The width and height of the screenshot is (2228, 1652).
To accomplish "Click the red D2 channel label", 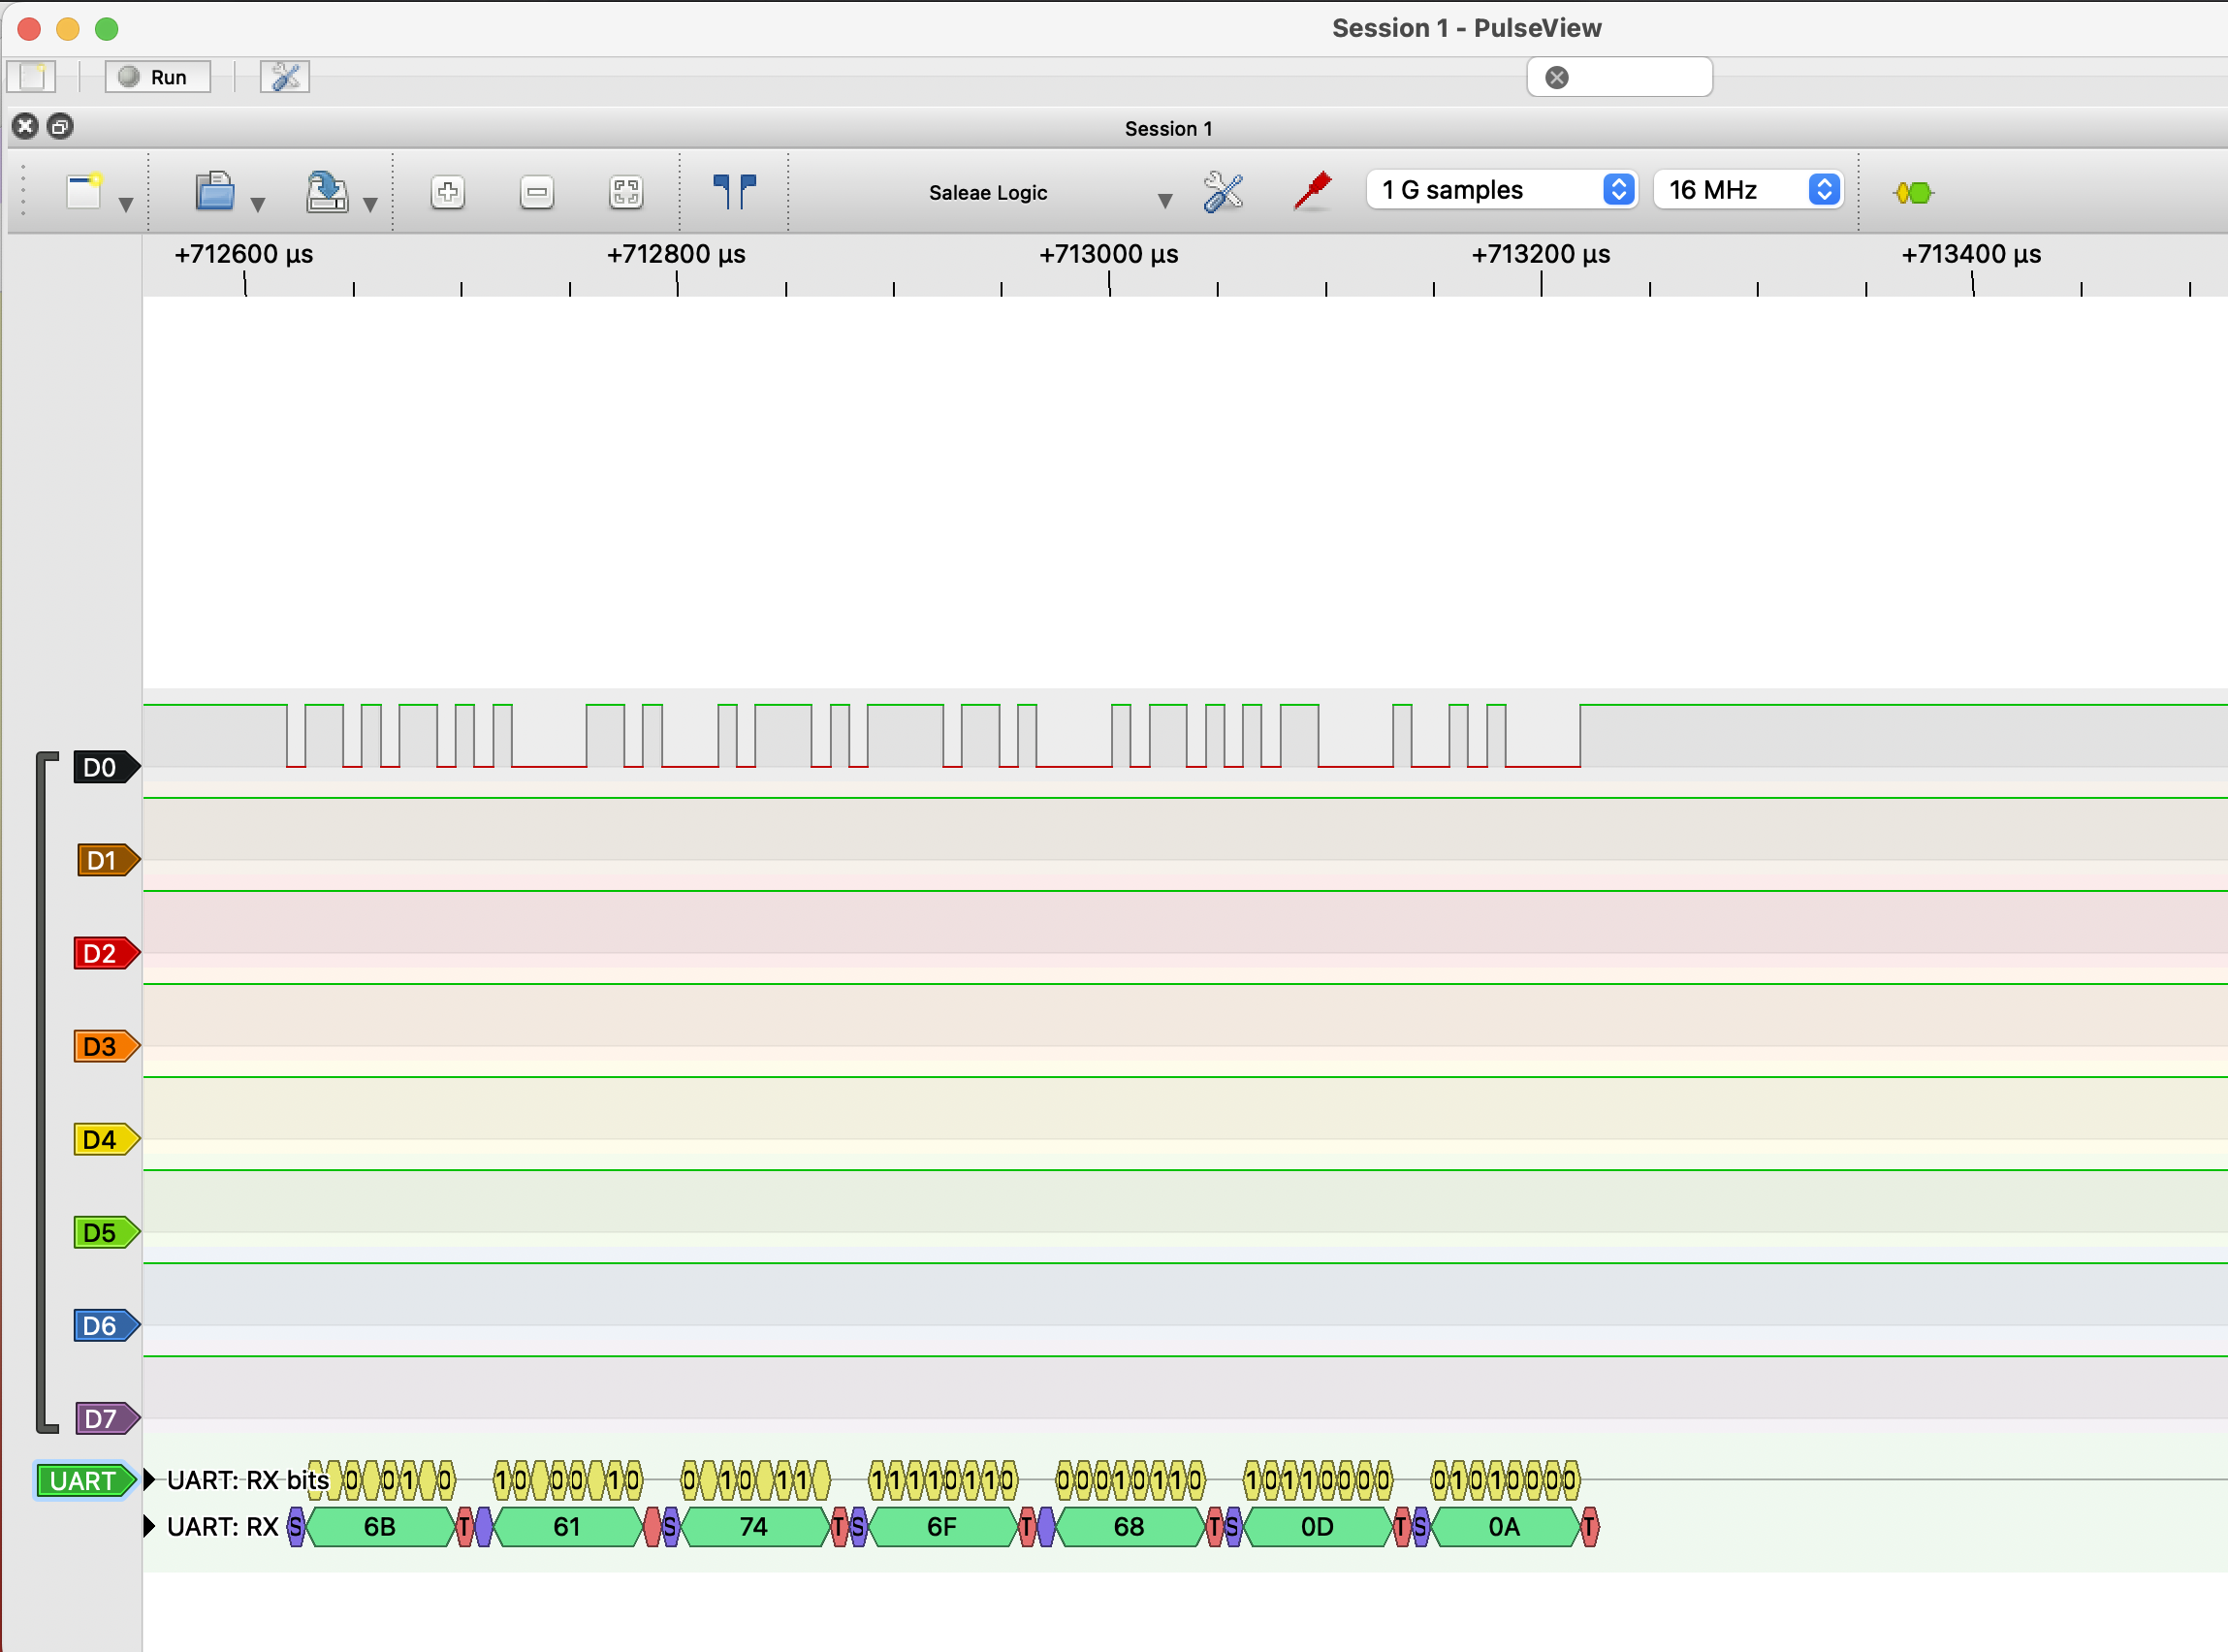I will pyautogui.click(x=101, y=953).
